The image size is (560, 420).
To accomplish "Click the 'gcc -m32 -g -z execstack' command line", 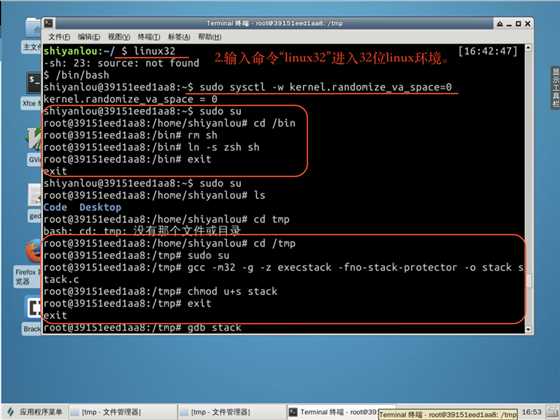I will pyautogui.click(x=284, y=268).
